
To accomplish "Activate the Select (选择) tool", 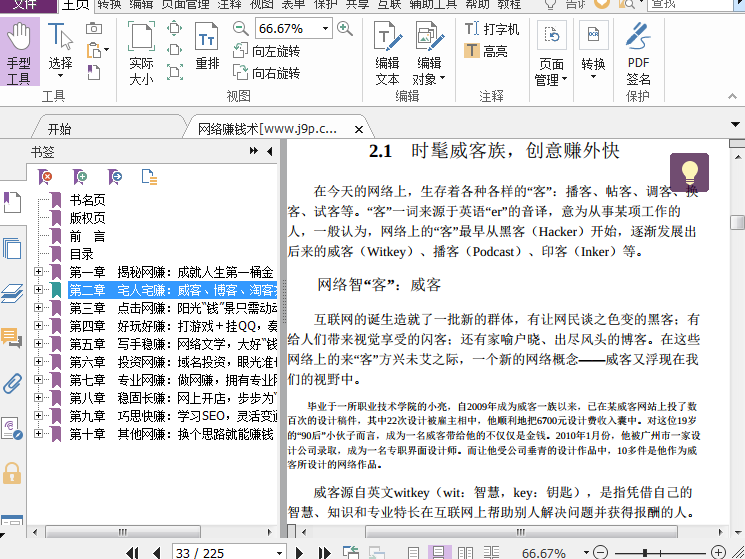I will point(60,52).
